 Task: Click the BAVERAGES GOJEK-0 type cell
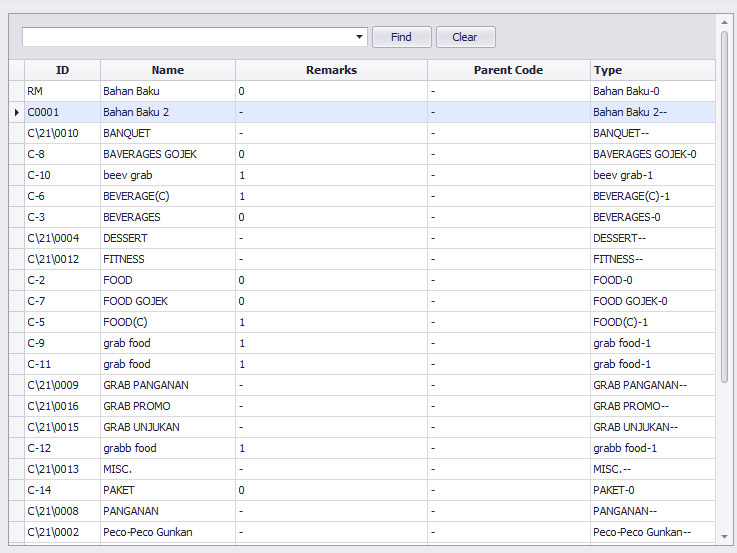coord(653,154)
